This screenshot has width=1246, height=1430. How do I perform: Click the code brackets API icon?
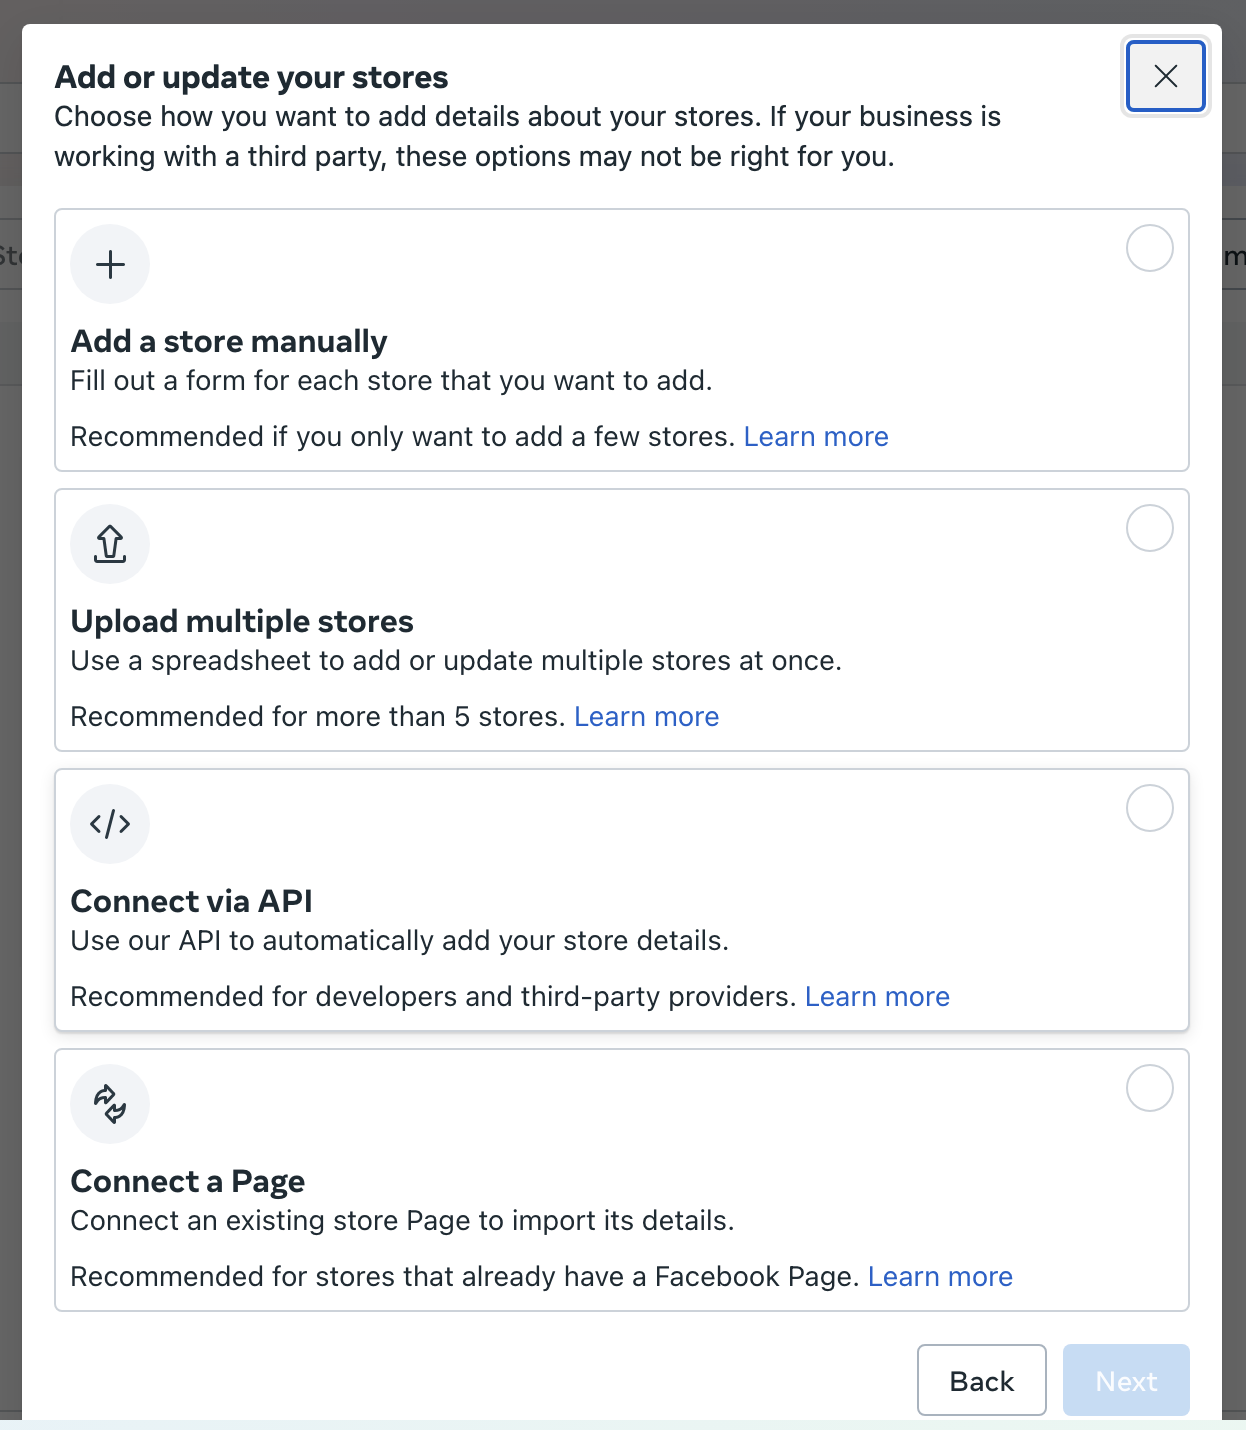pos(110,824)
